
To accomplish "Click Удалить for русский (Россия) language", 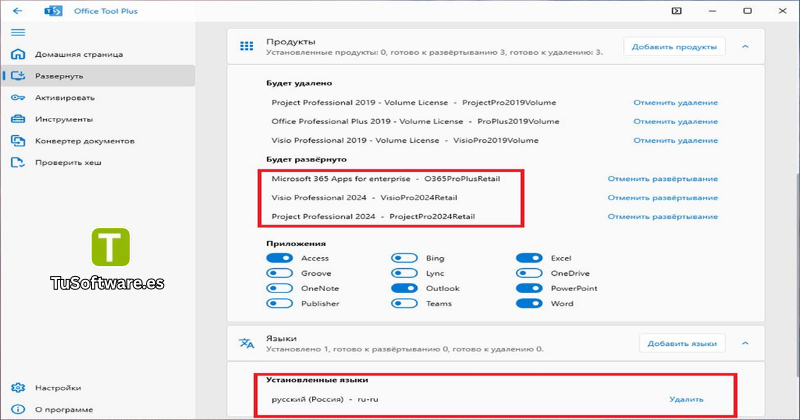I will 686,399.
